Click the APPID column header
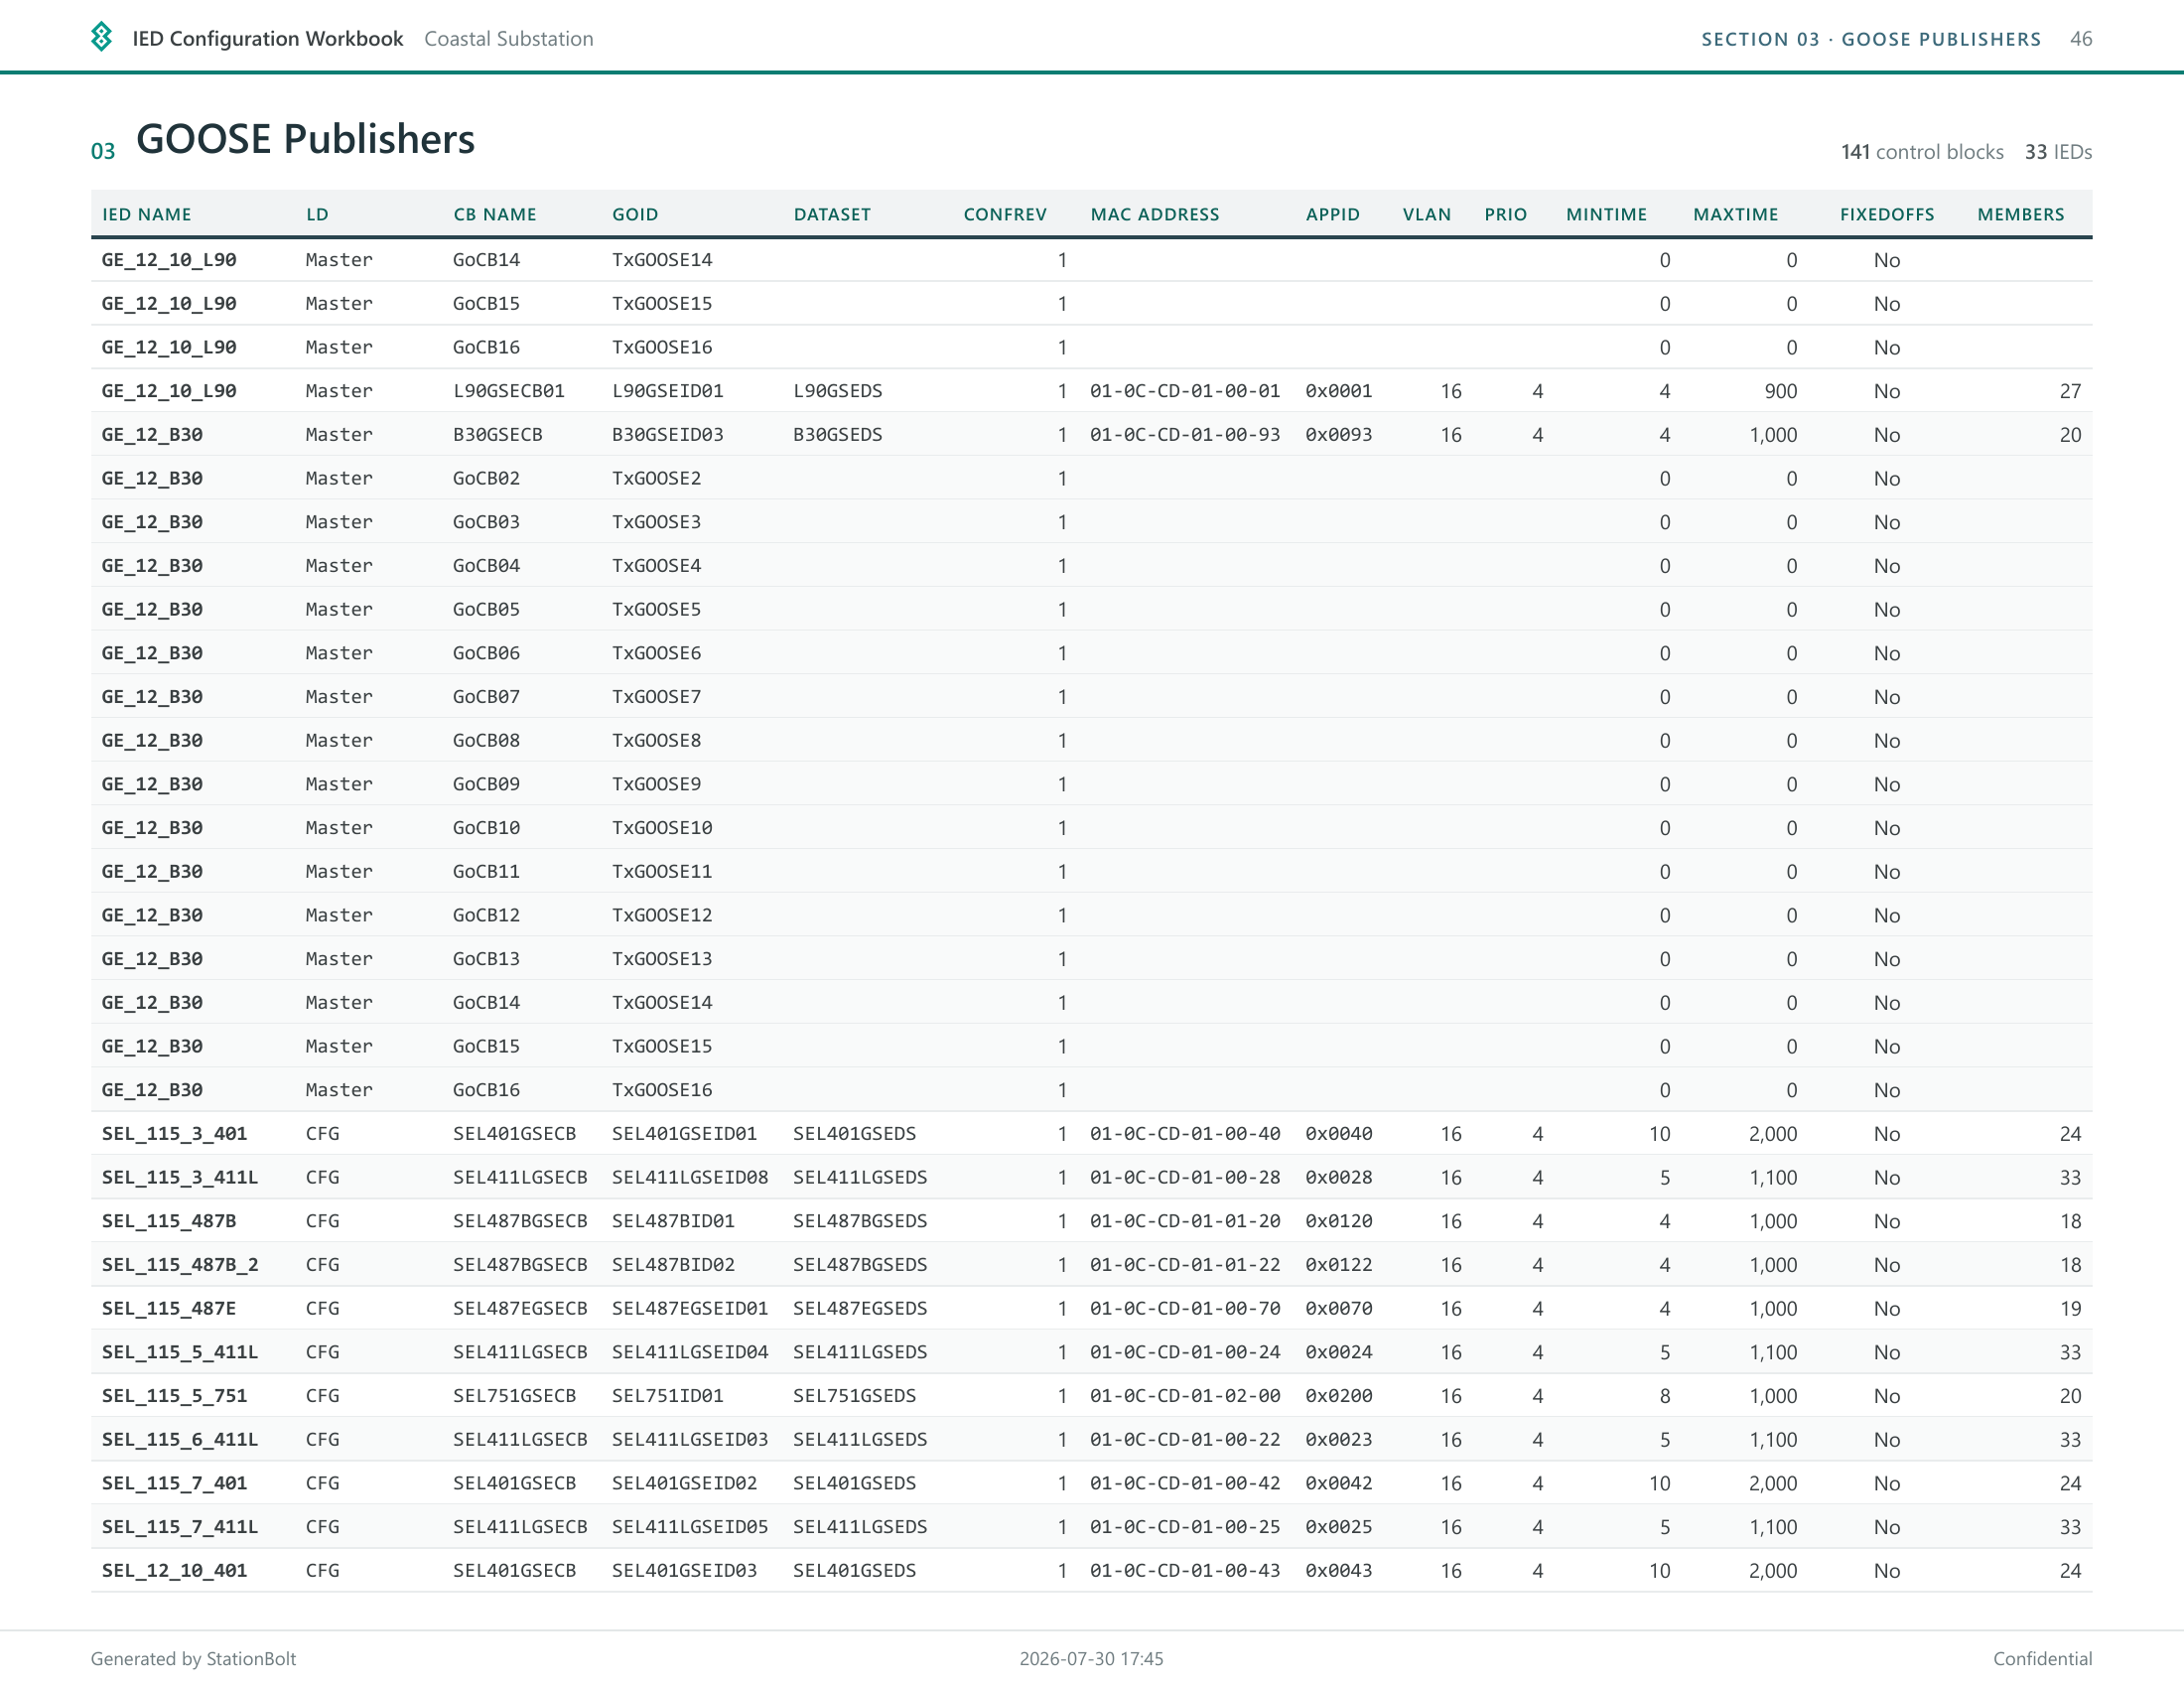 pos(1332,214)
